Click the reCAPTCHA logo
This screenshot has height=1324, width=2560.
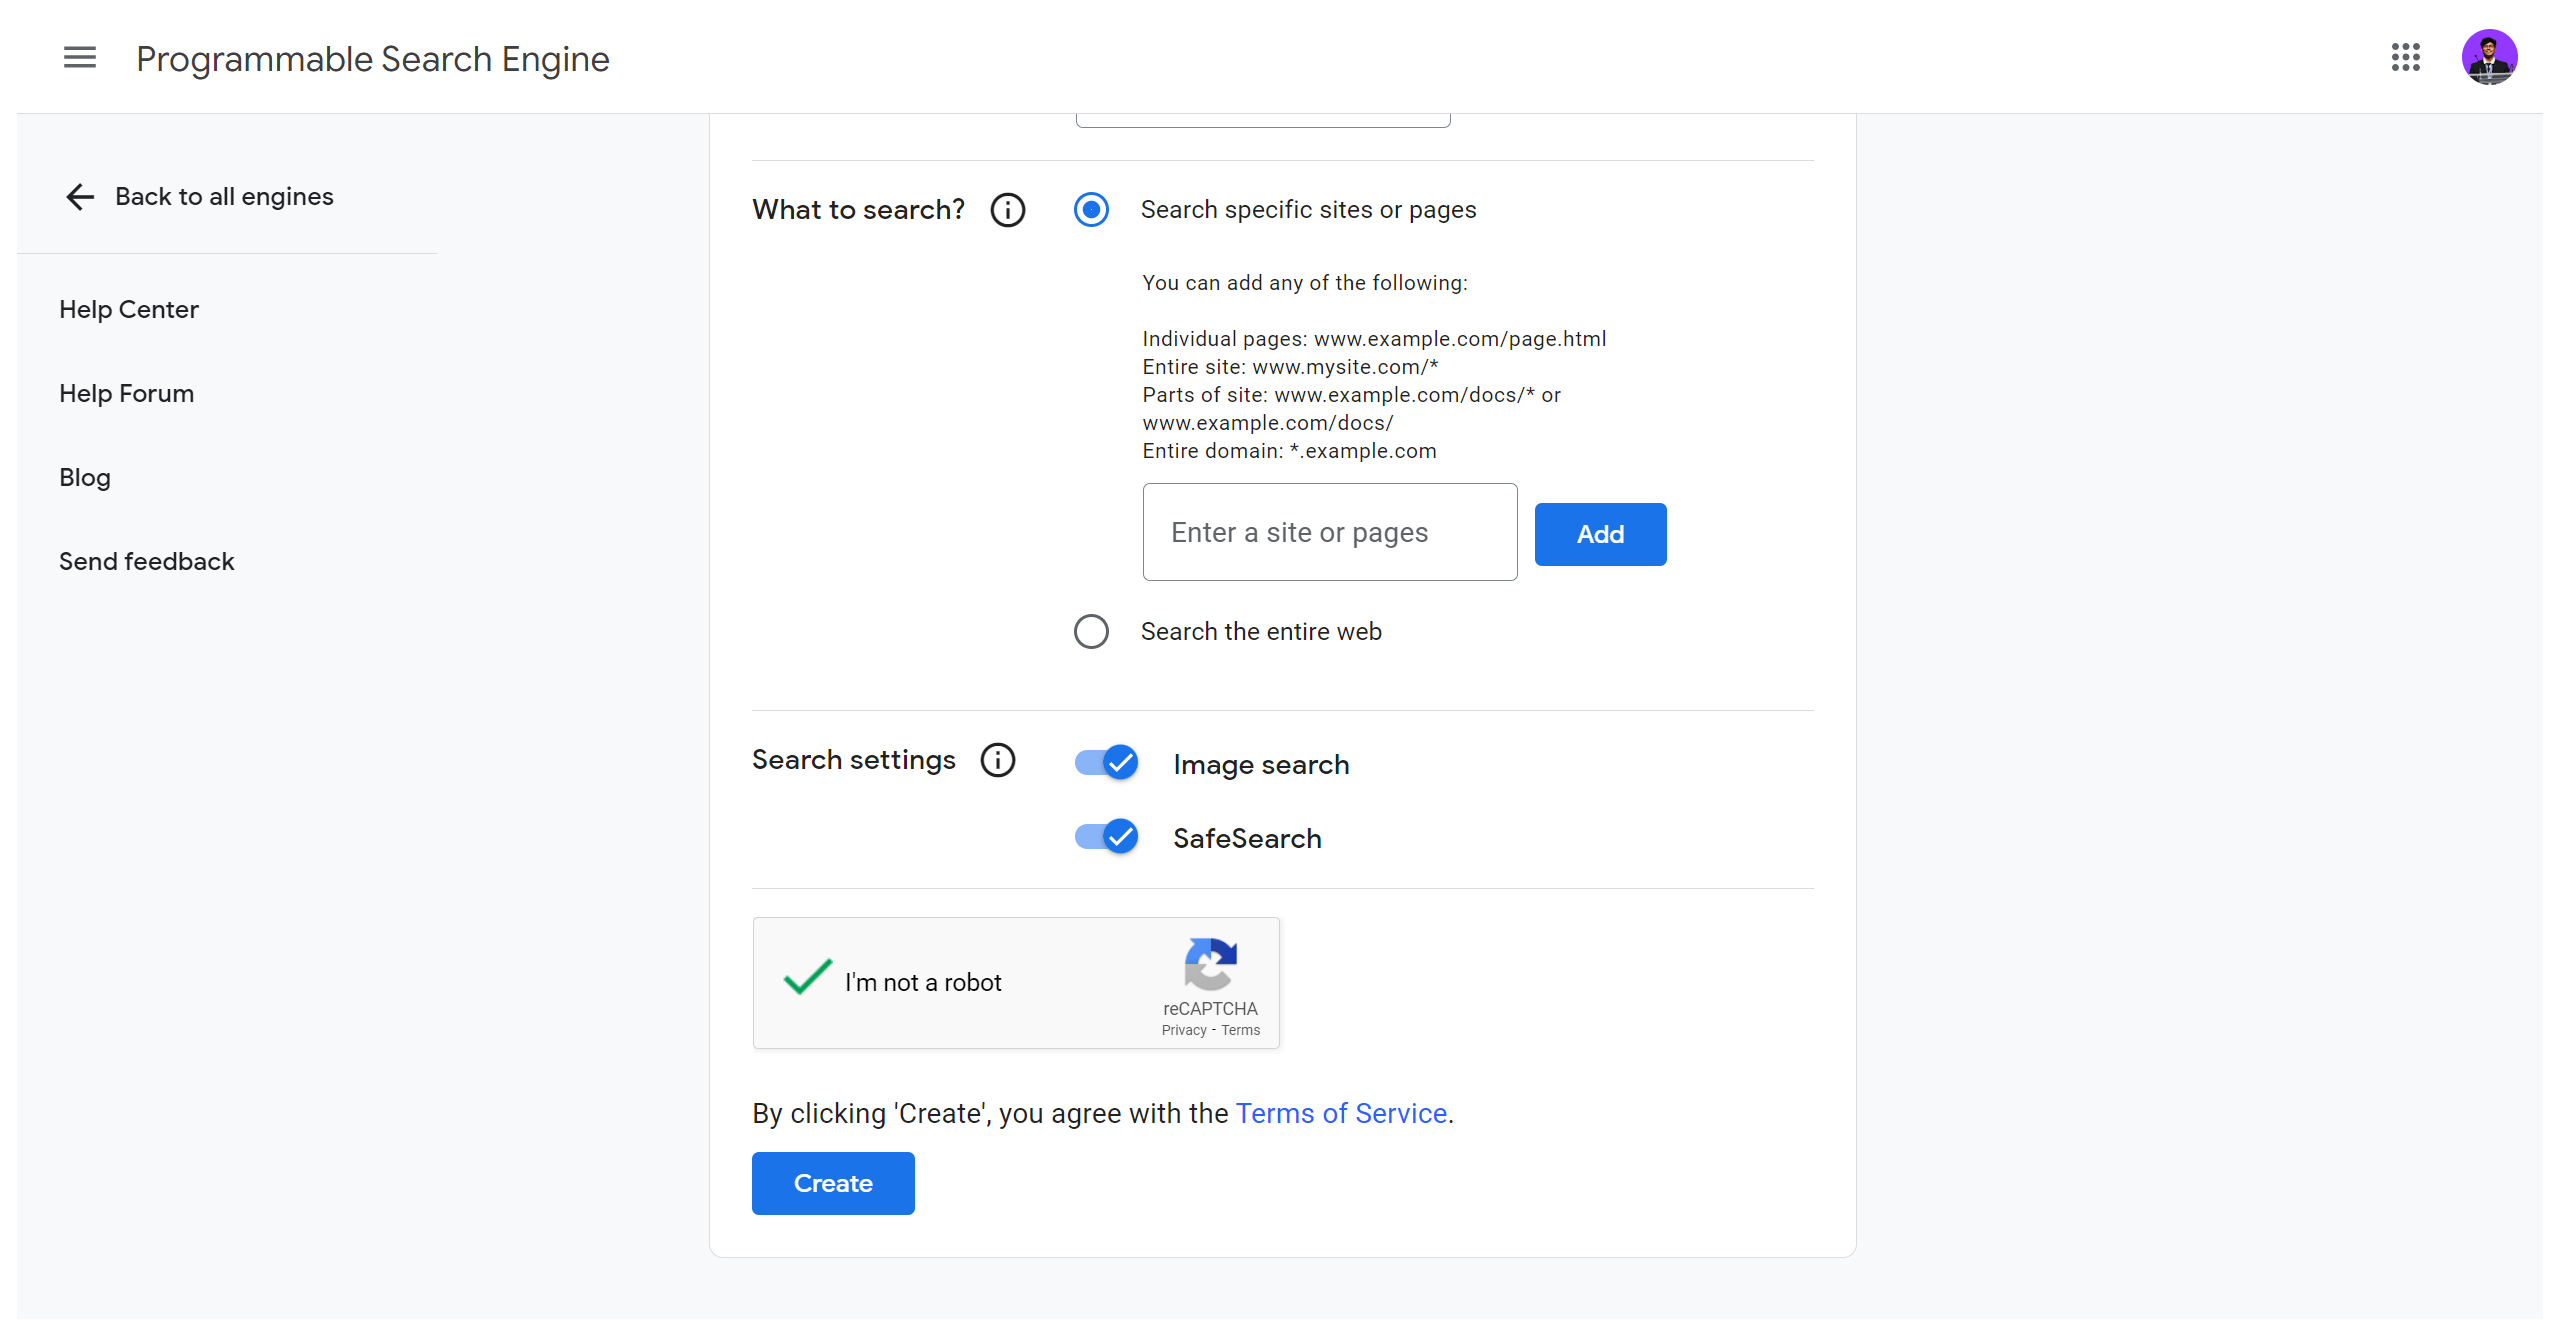(x=1210, y=966)
